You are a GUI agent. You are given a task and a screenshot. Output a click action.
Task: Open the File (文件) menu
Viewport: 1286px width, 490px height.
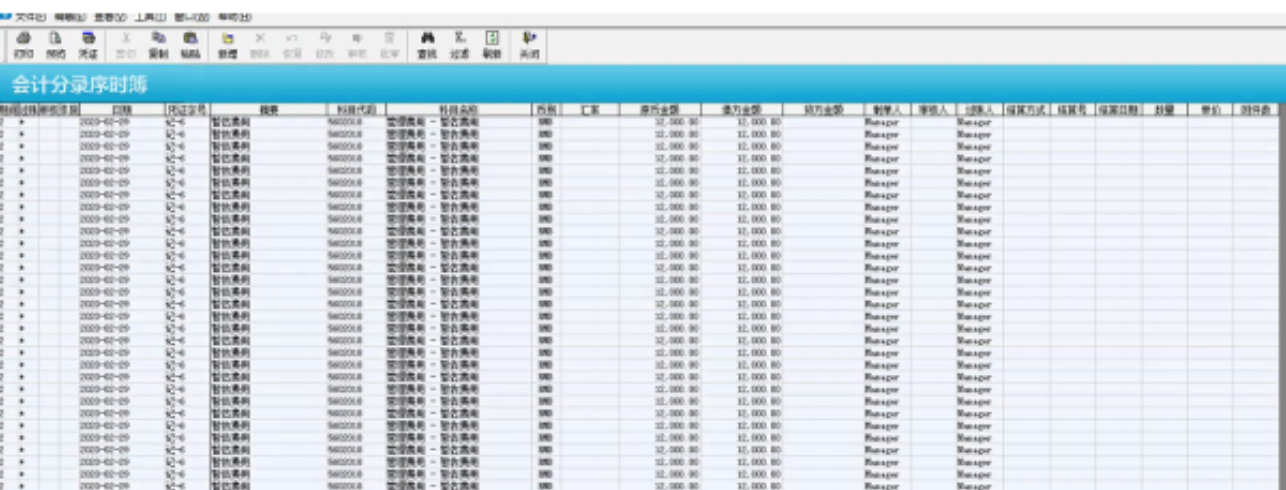(29, 17)
